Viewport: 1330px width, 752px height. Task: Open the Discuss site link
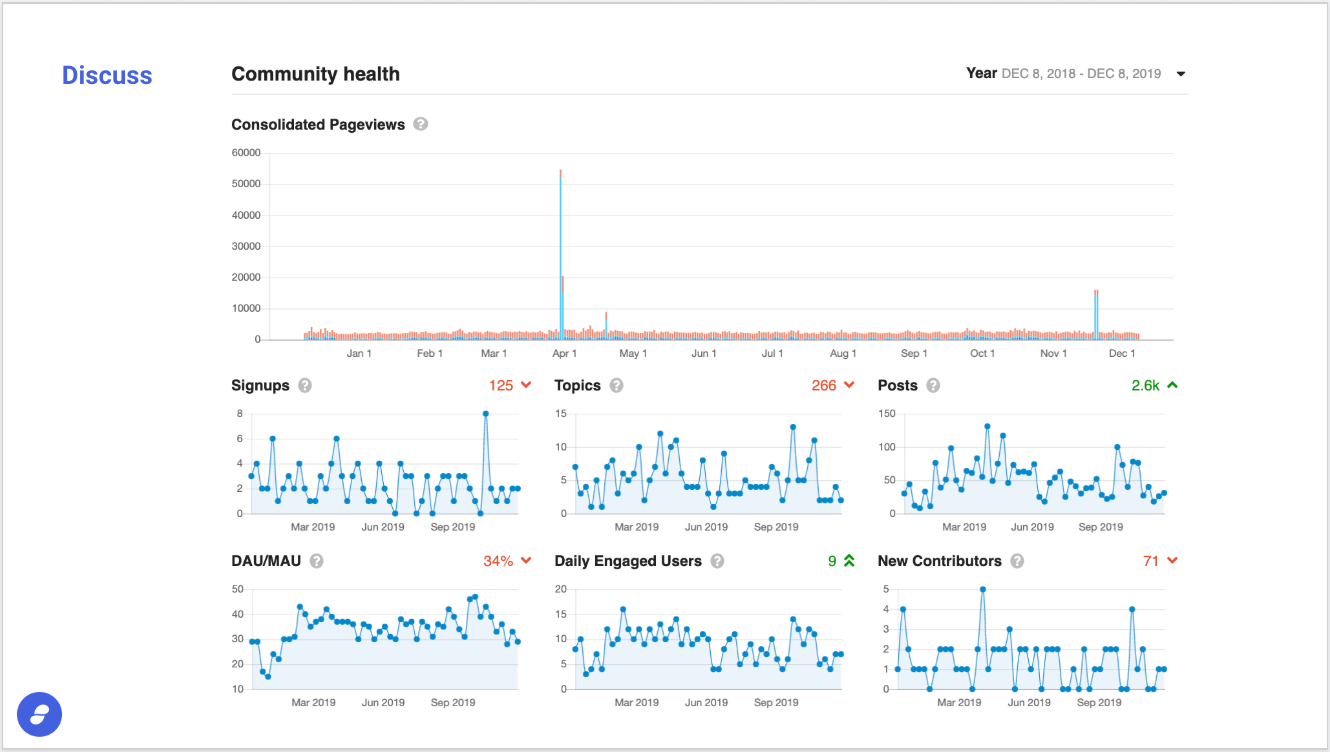point(107,75)
